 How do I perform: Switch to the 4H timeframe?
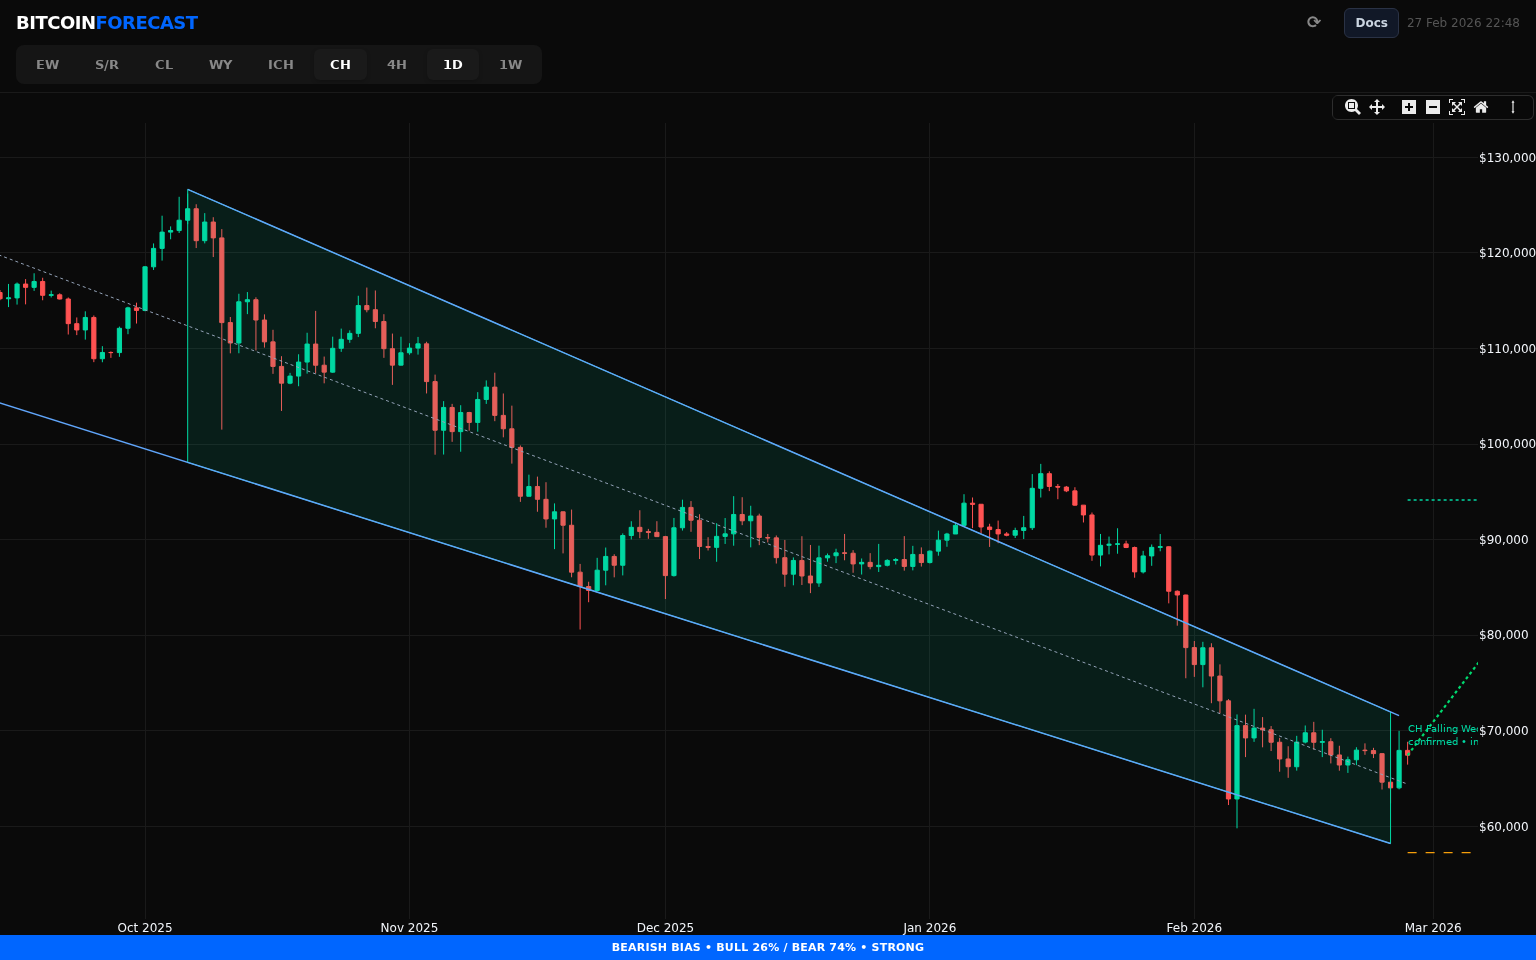397,65
